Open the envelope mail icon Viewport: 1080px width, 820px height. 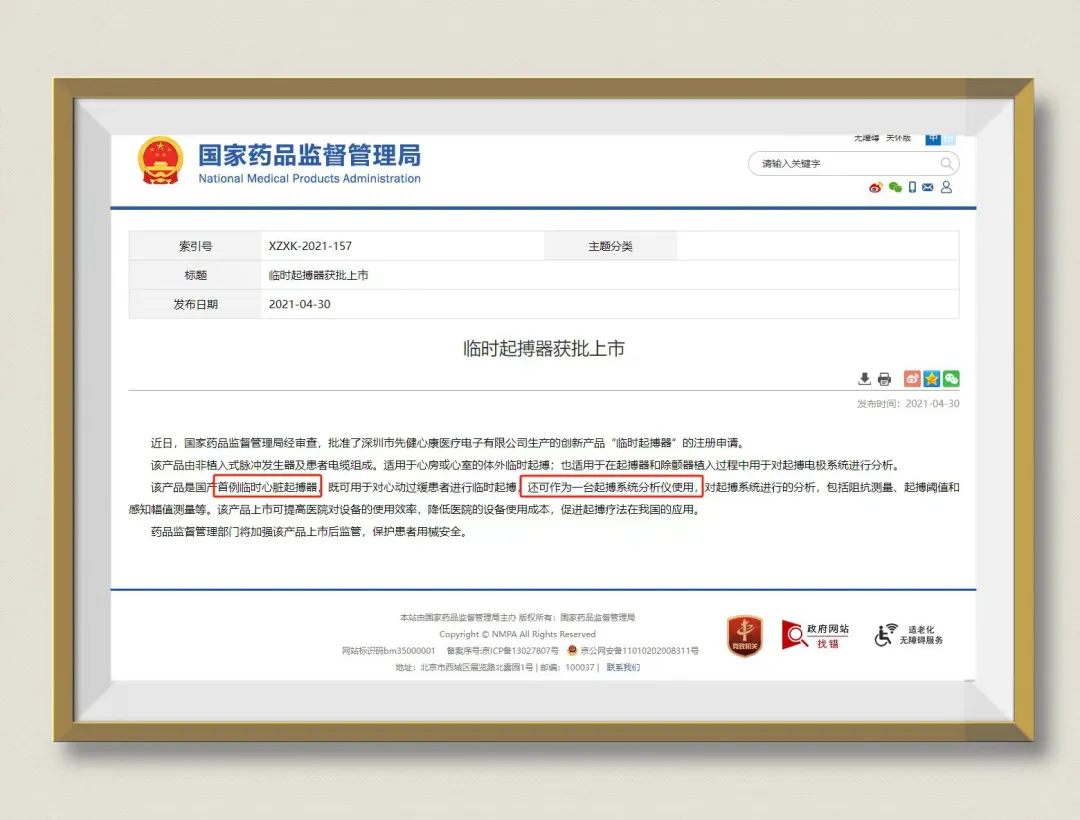[928, 187]
